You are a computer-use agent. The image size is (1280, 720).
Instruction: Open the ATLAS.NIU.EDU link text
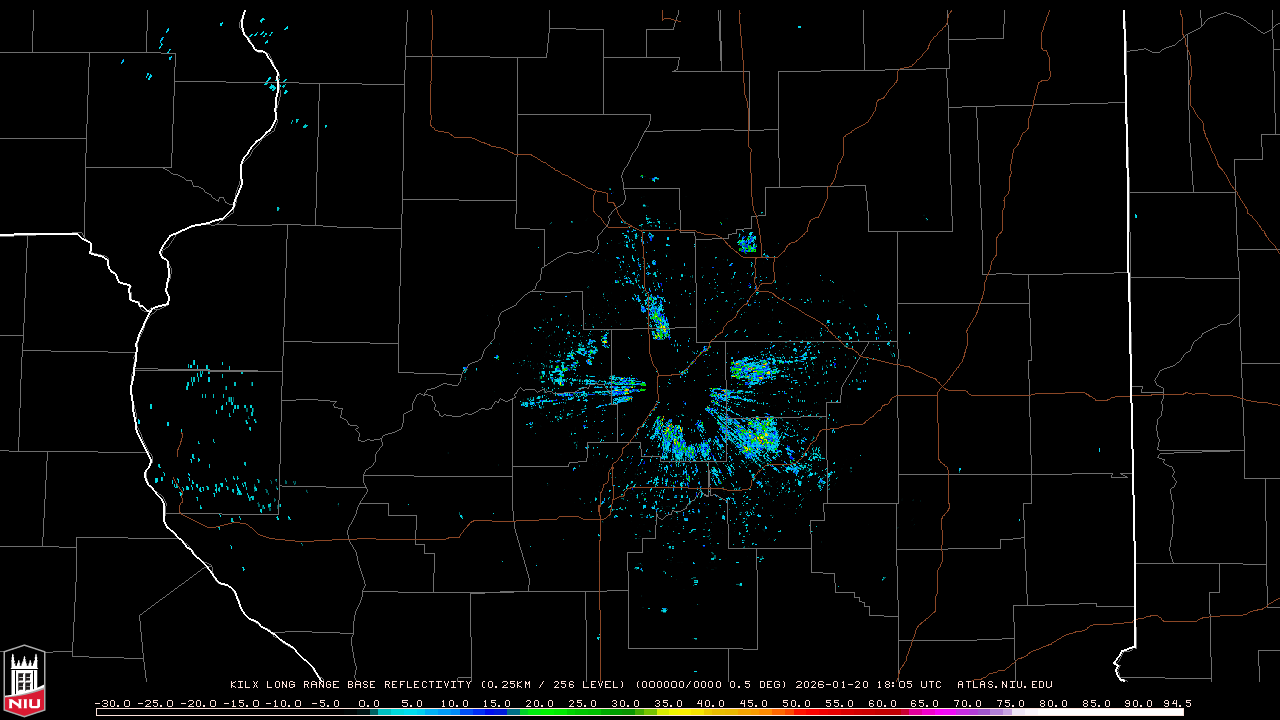tap(1004, 685)
